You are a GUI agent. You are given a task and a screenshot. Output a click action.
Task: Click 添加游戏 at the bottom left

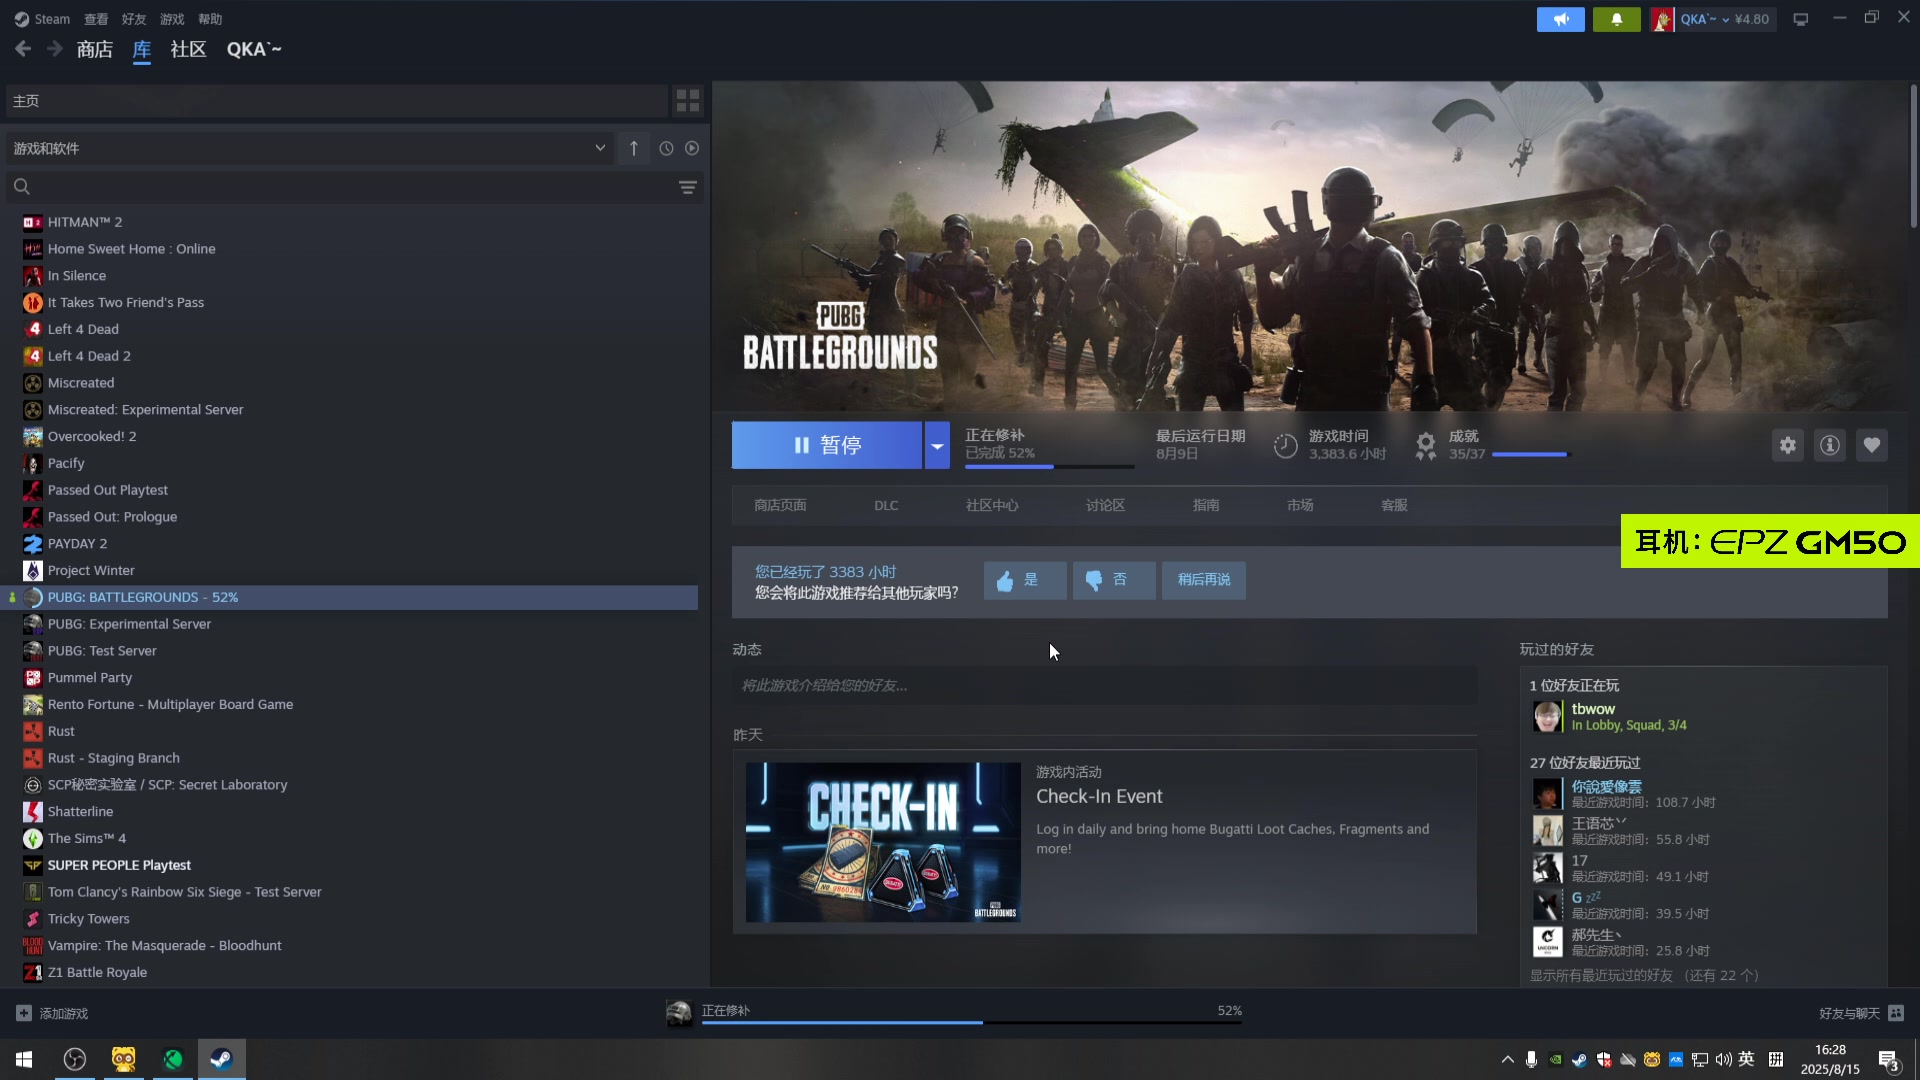pyautogui.click(x=52, y=1013)
